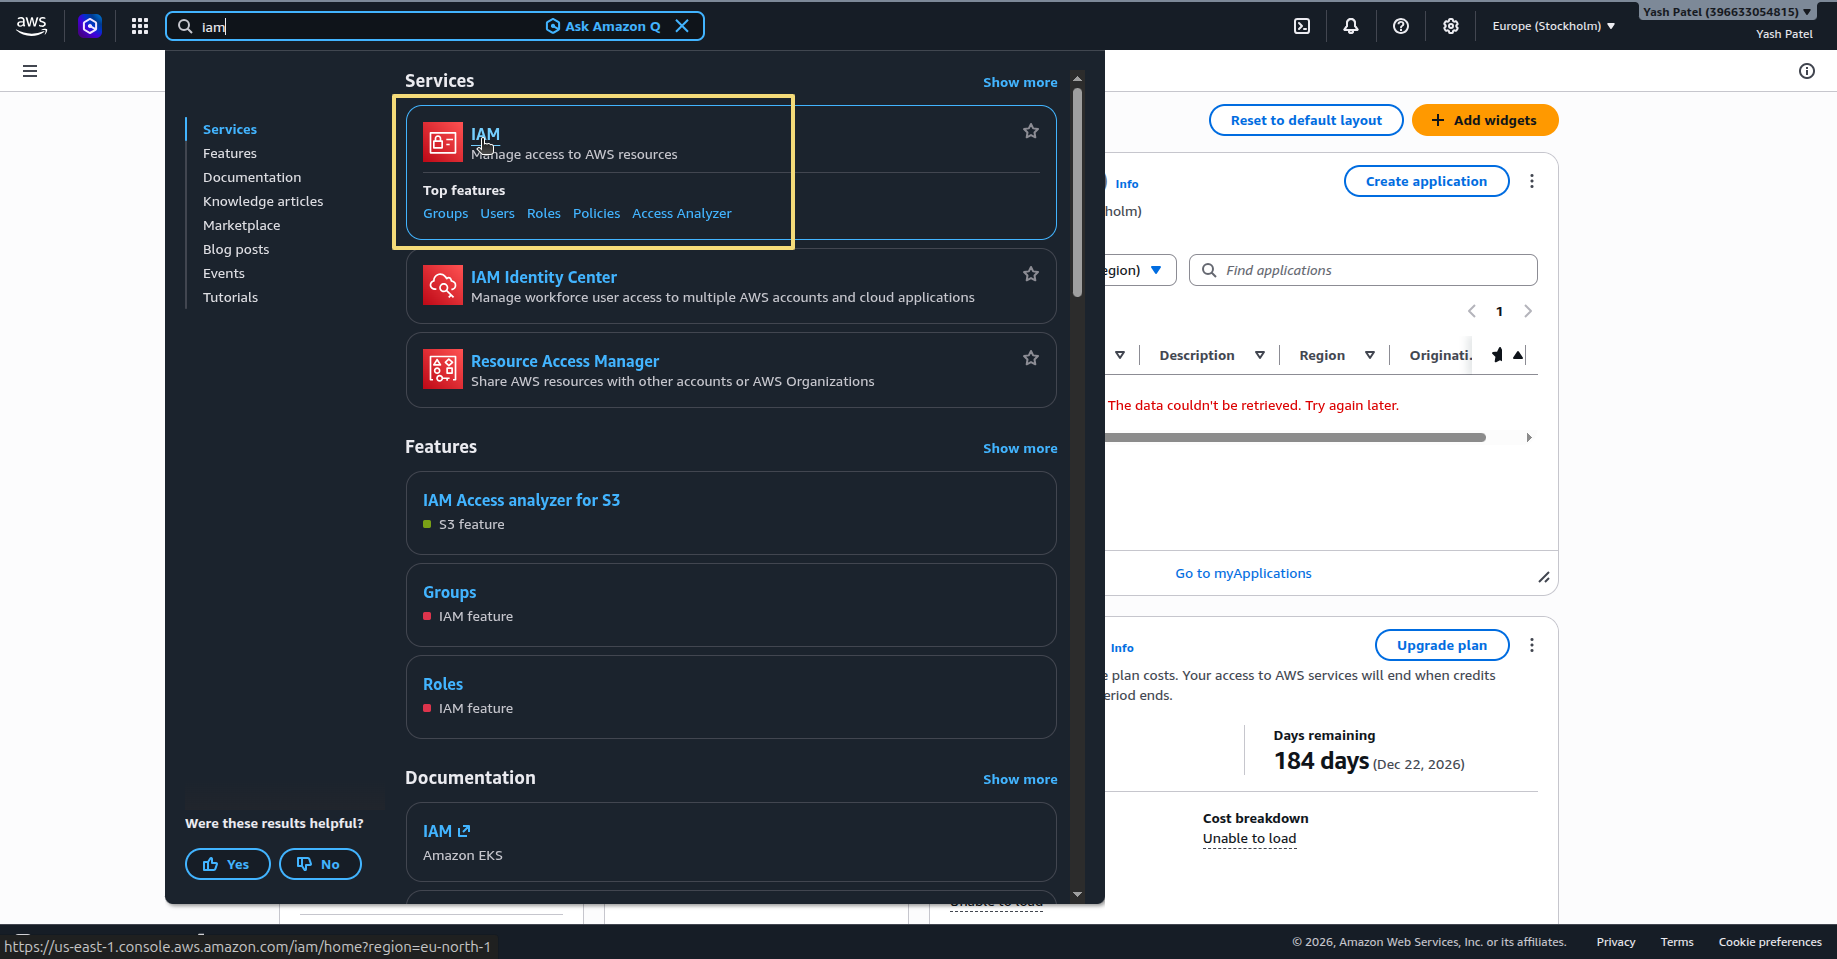Click the IAM Identity Center service icon
This screenshot has width=1837, height=959.
pos(443,285)
